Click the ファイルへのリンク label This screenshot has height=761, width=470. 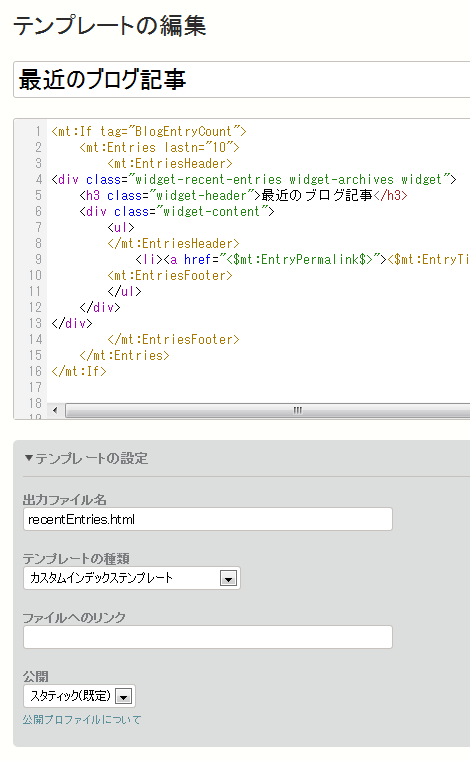(x=74, y=617)
